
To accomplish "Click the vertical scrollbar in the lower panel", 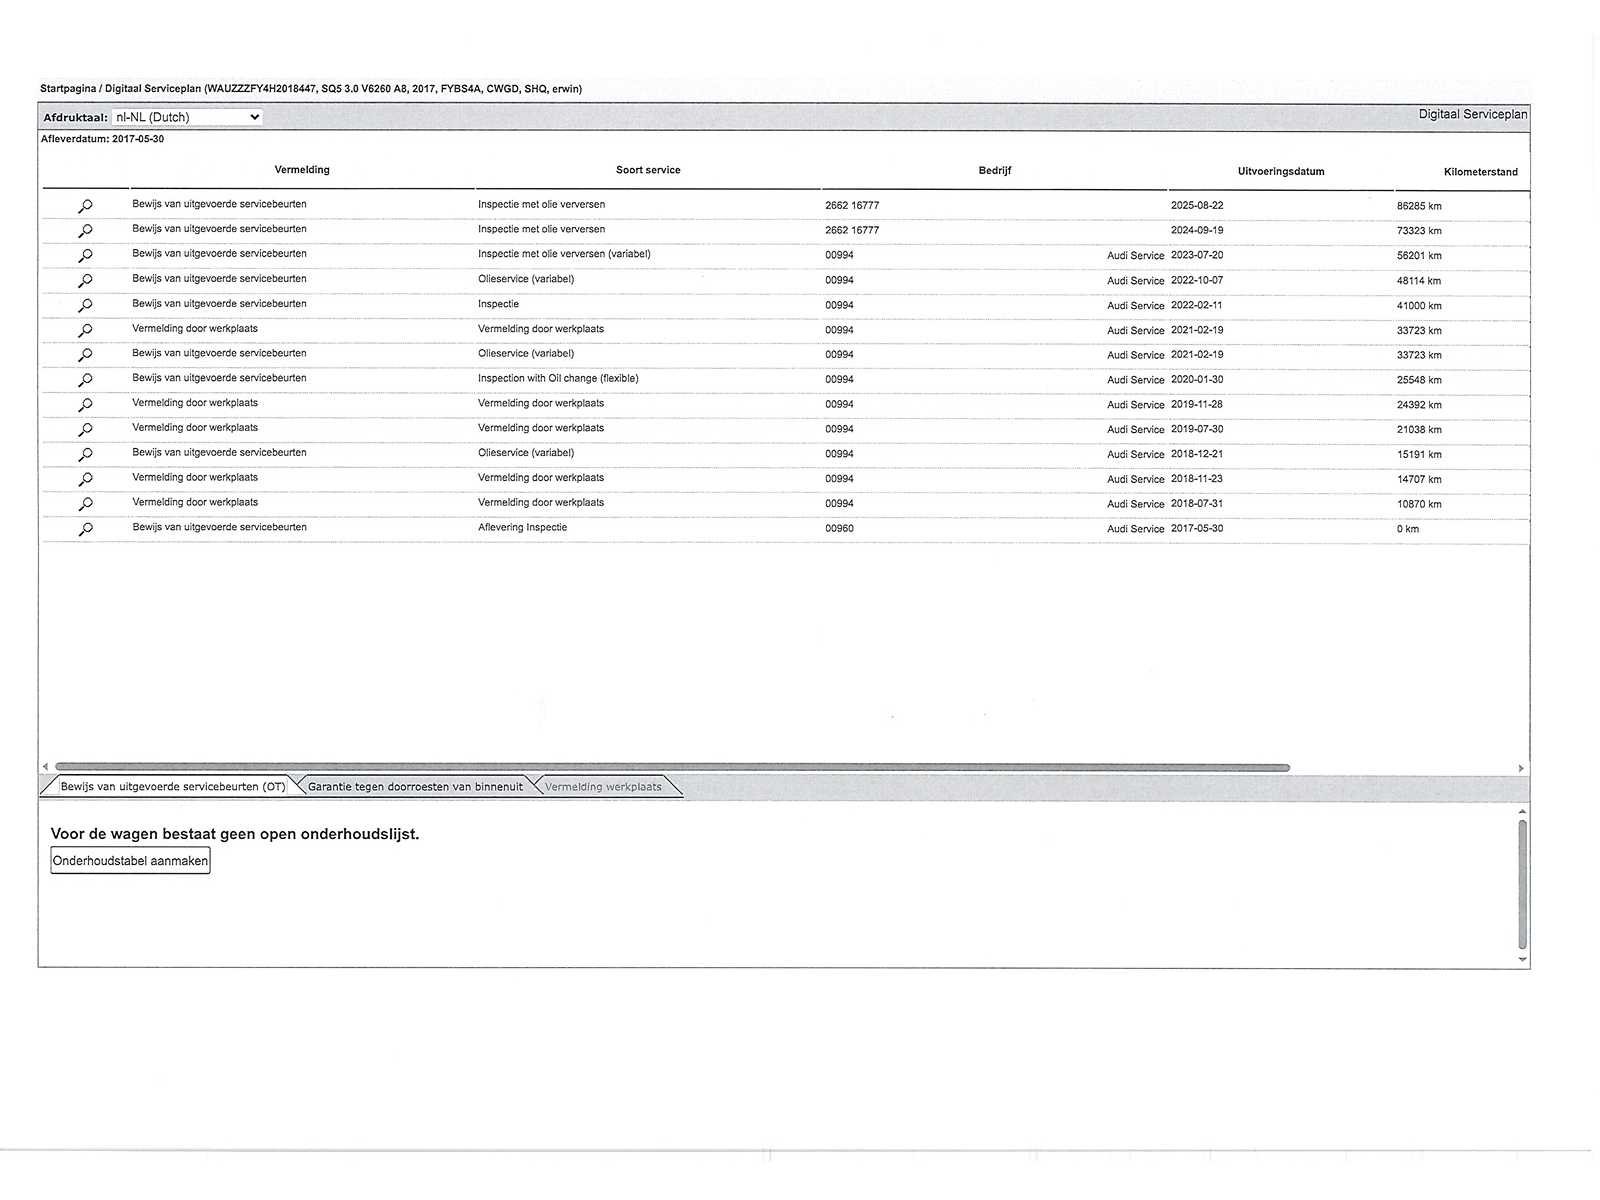I will coord(1522,884).
